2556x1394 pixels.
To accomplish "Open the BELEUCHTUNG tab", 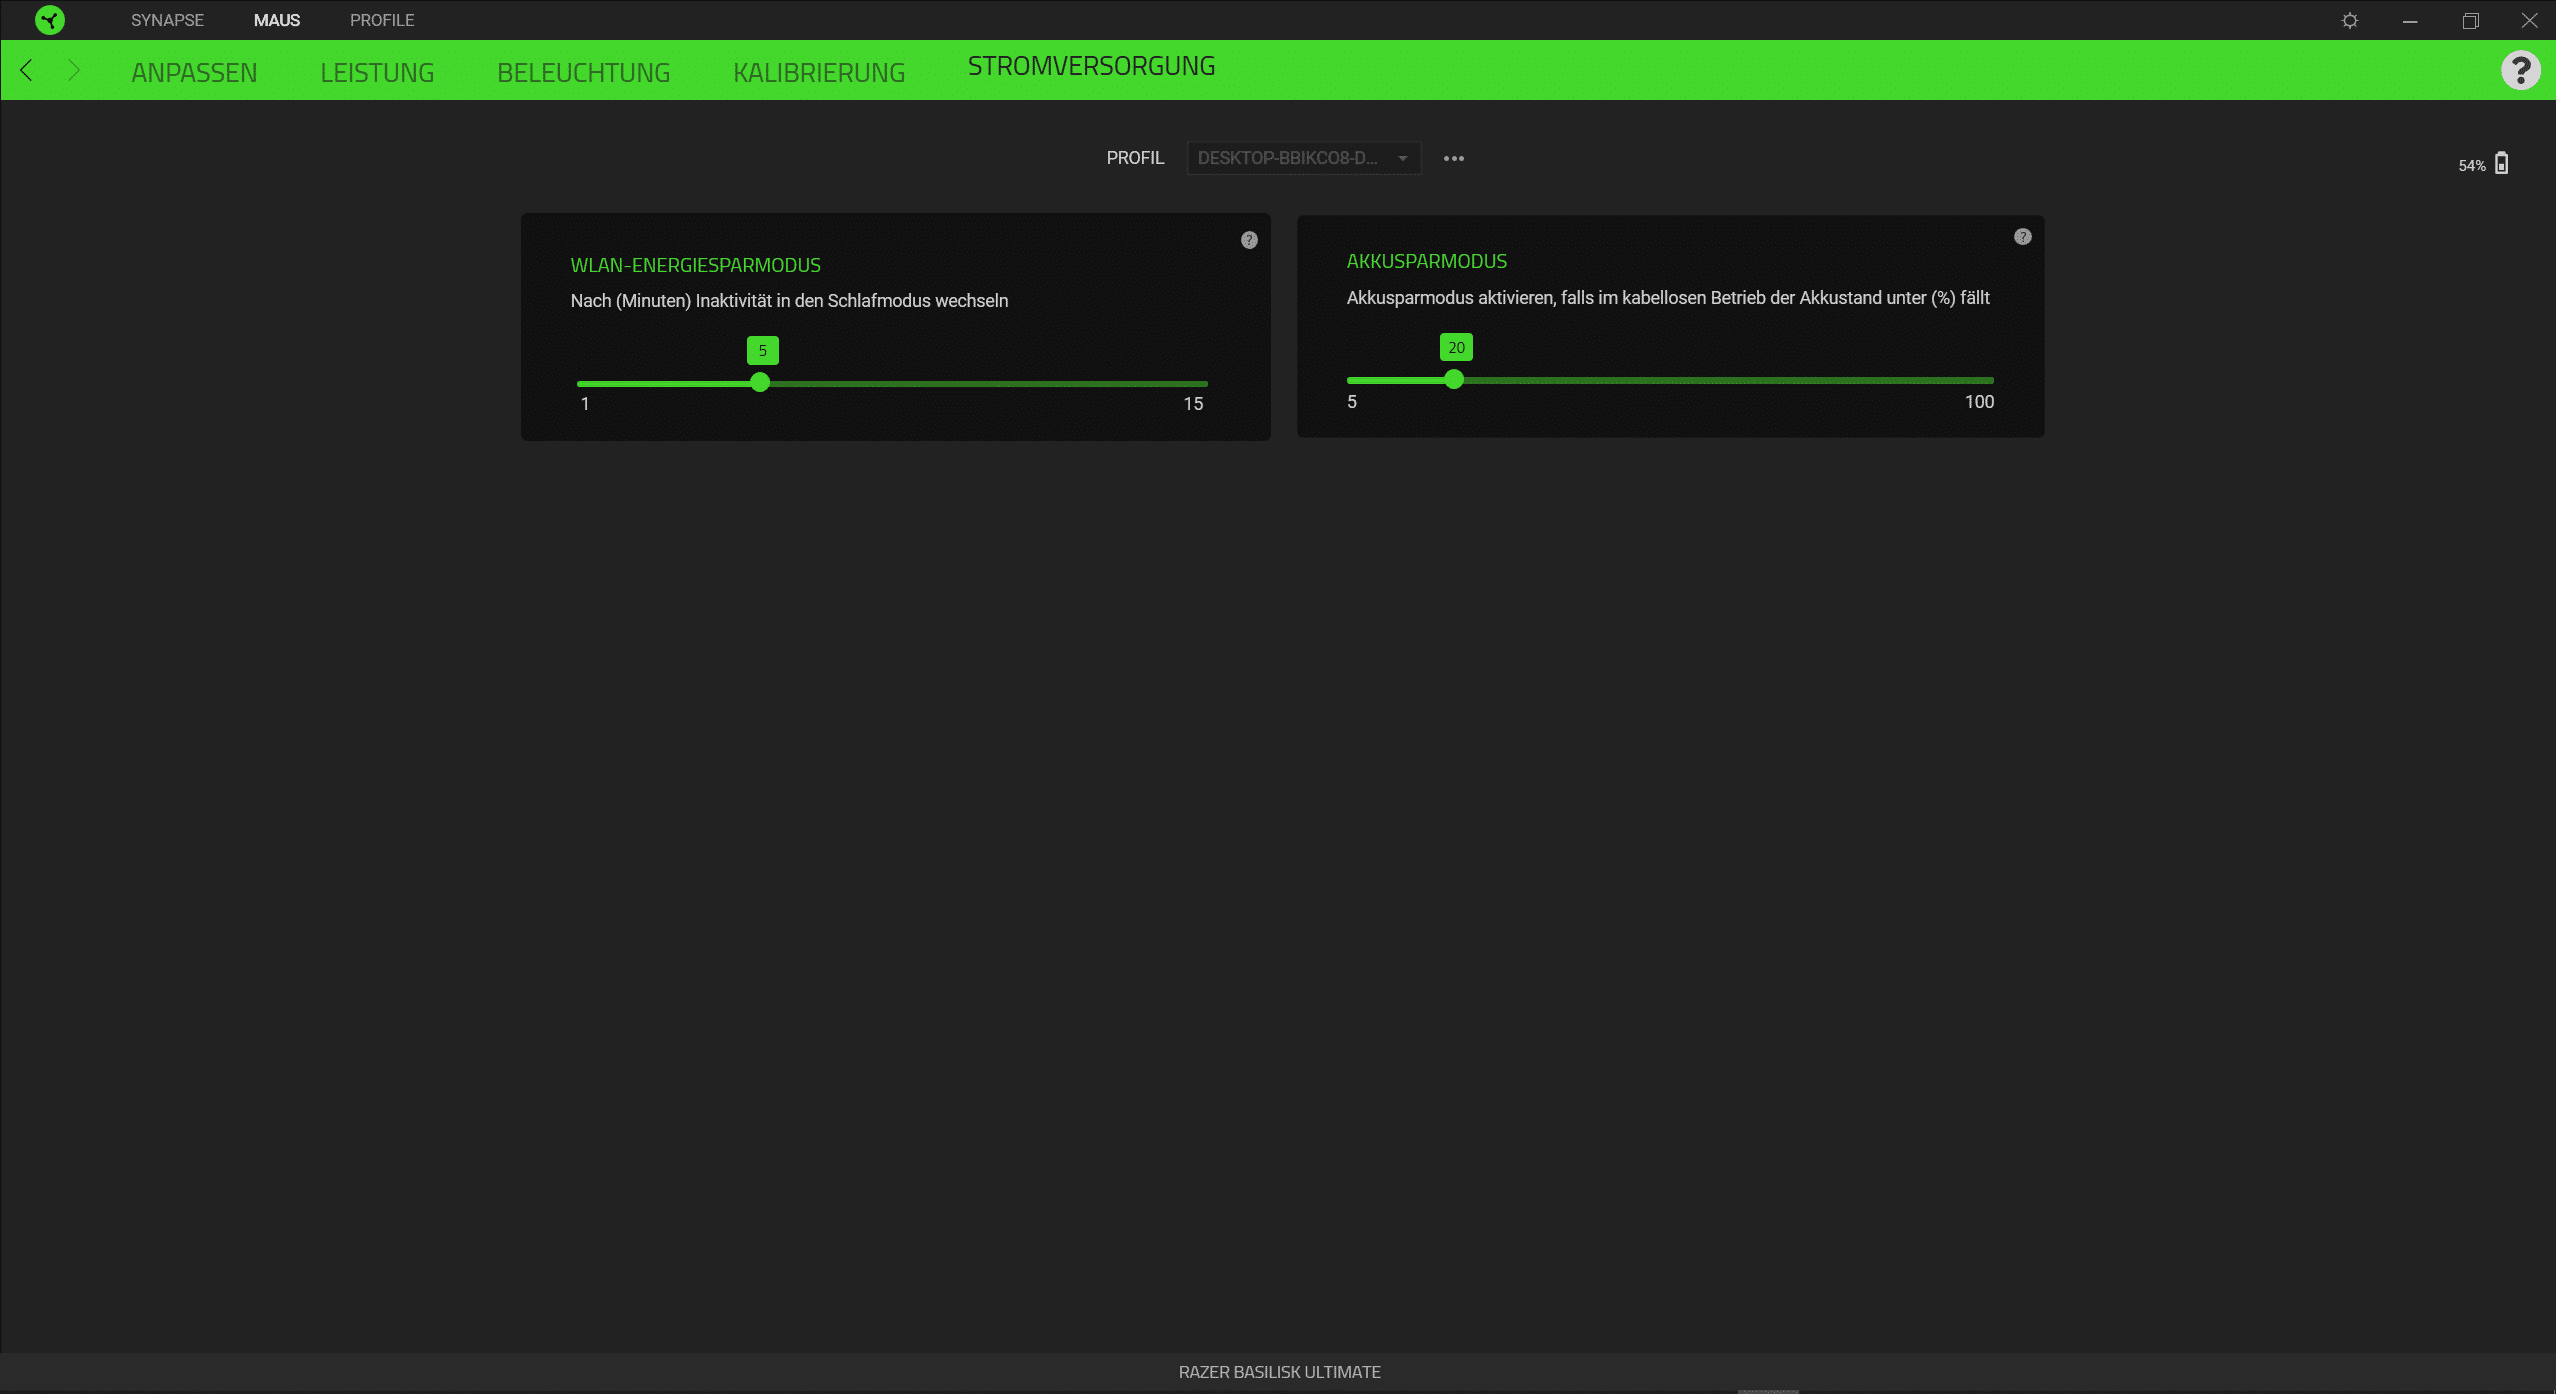I will [x=583, y=72].
